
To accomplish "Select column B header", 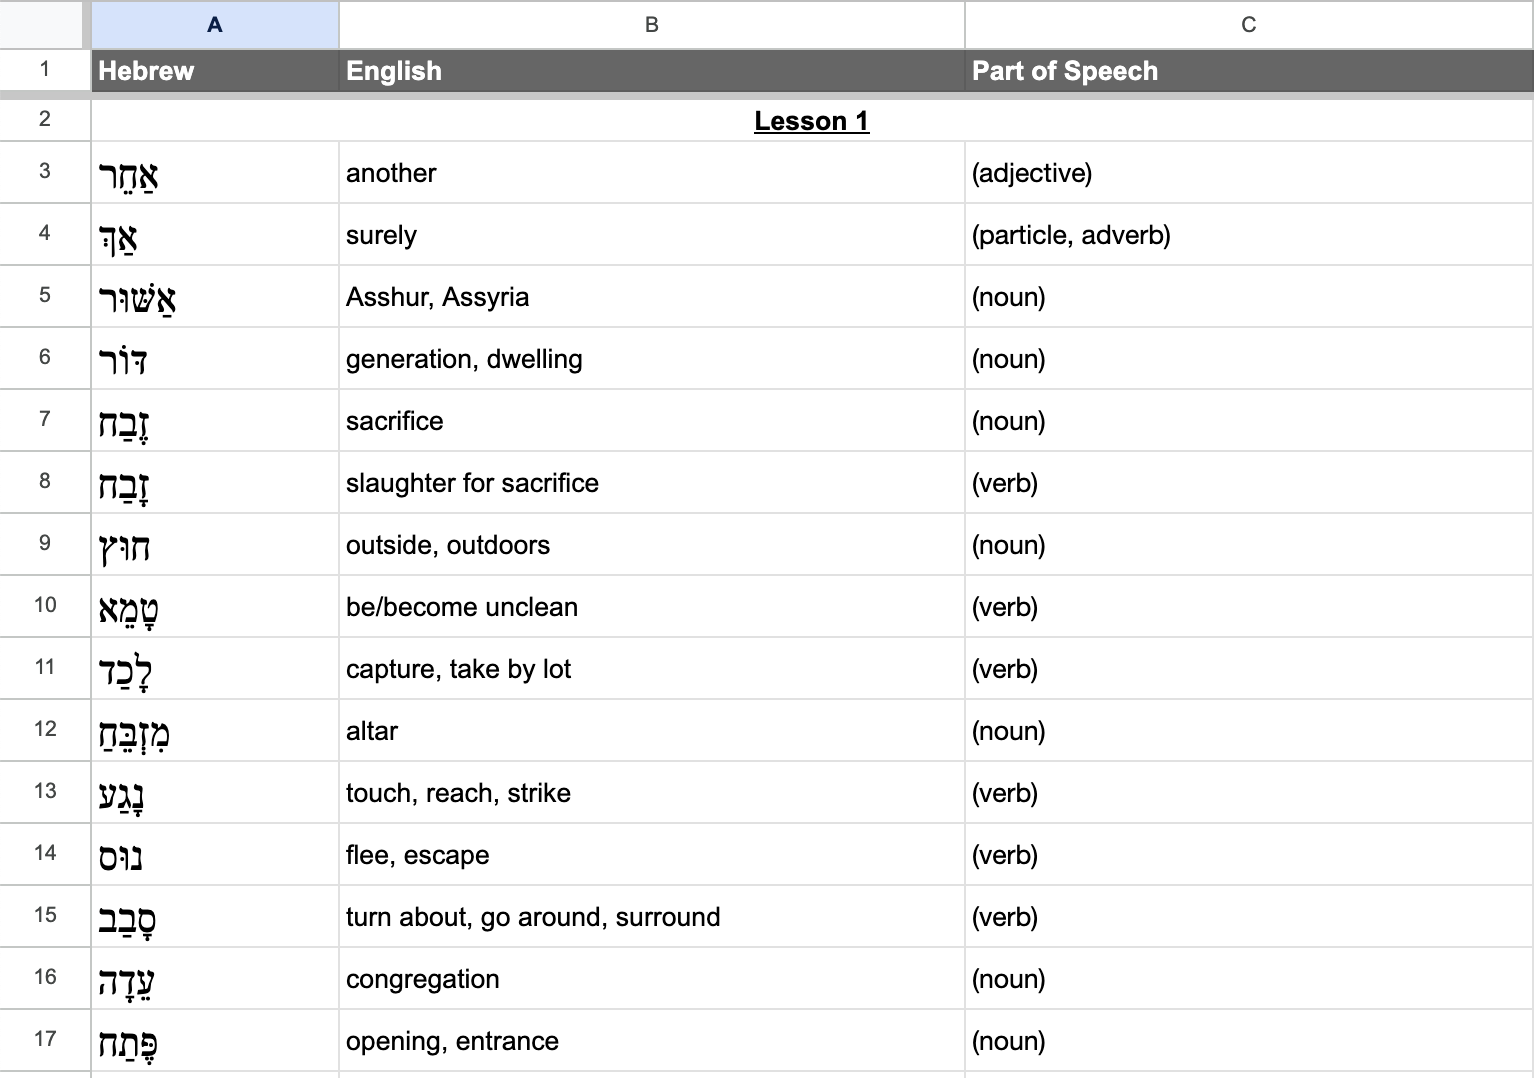I will pos(652,25).
